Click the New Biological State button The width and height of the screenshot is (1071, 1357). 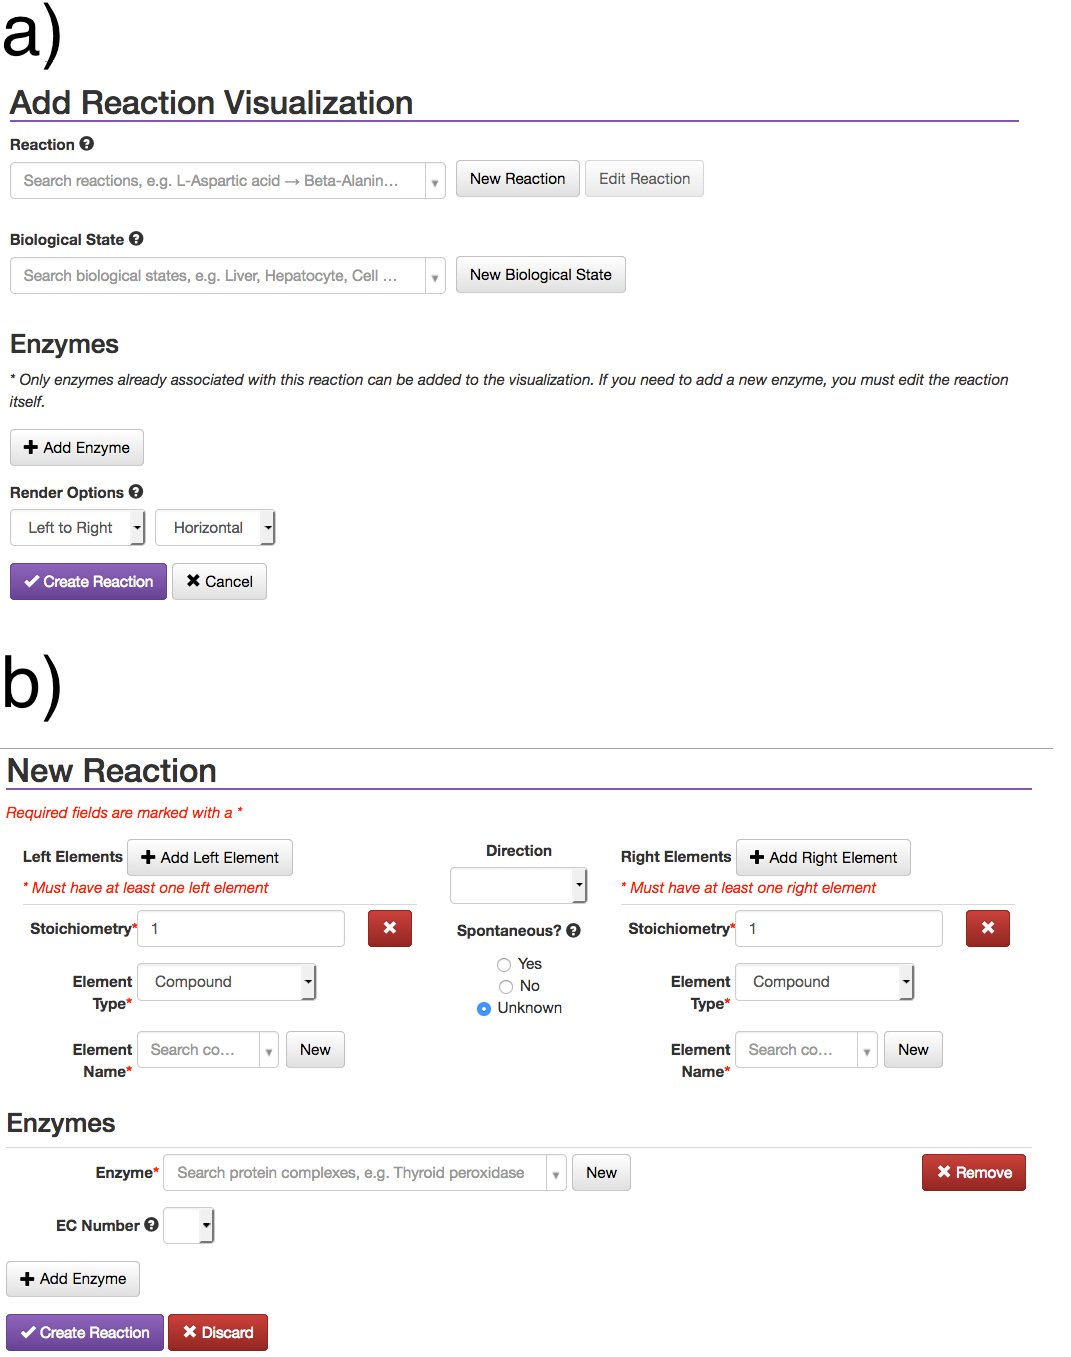[x=540, y=275]
